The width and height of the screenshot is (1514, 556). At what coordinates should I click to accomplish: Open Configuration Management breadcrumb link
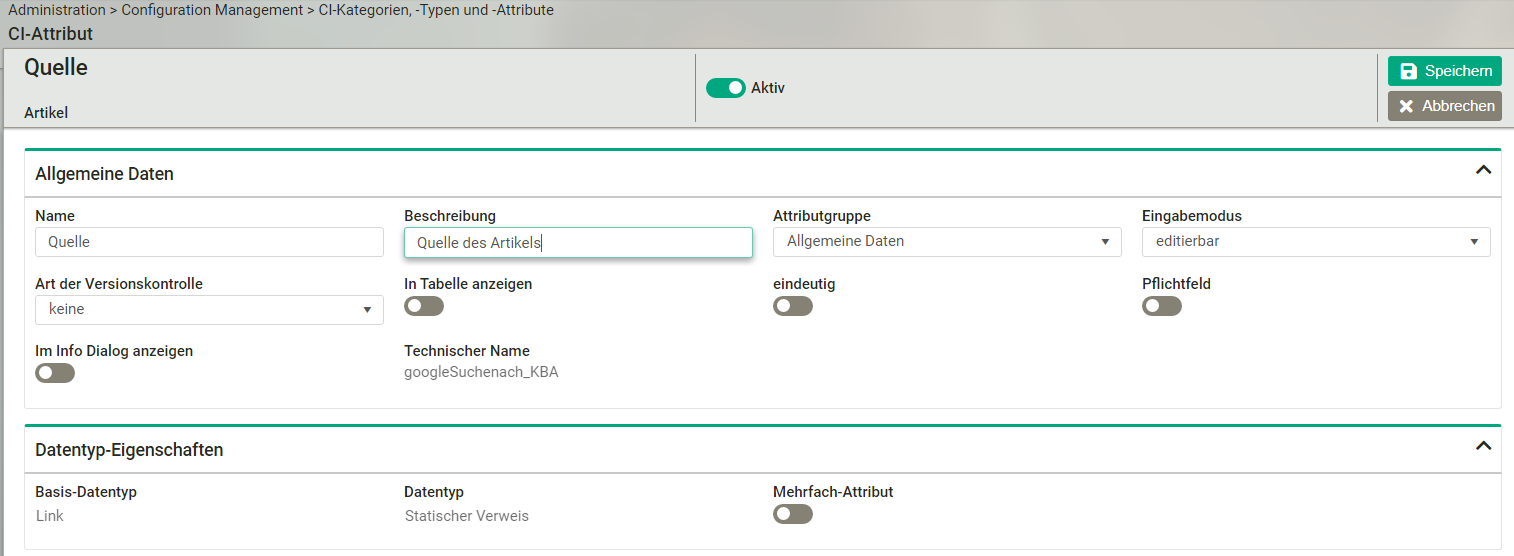click(x=211, y=10)
